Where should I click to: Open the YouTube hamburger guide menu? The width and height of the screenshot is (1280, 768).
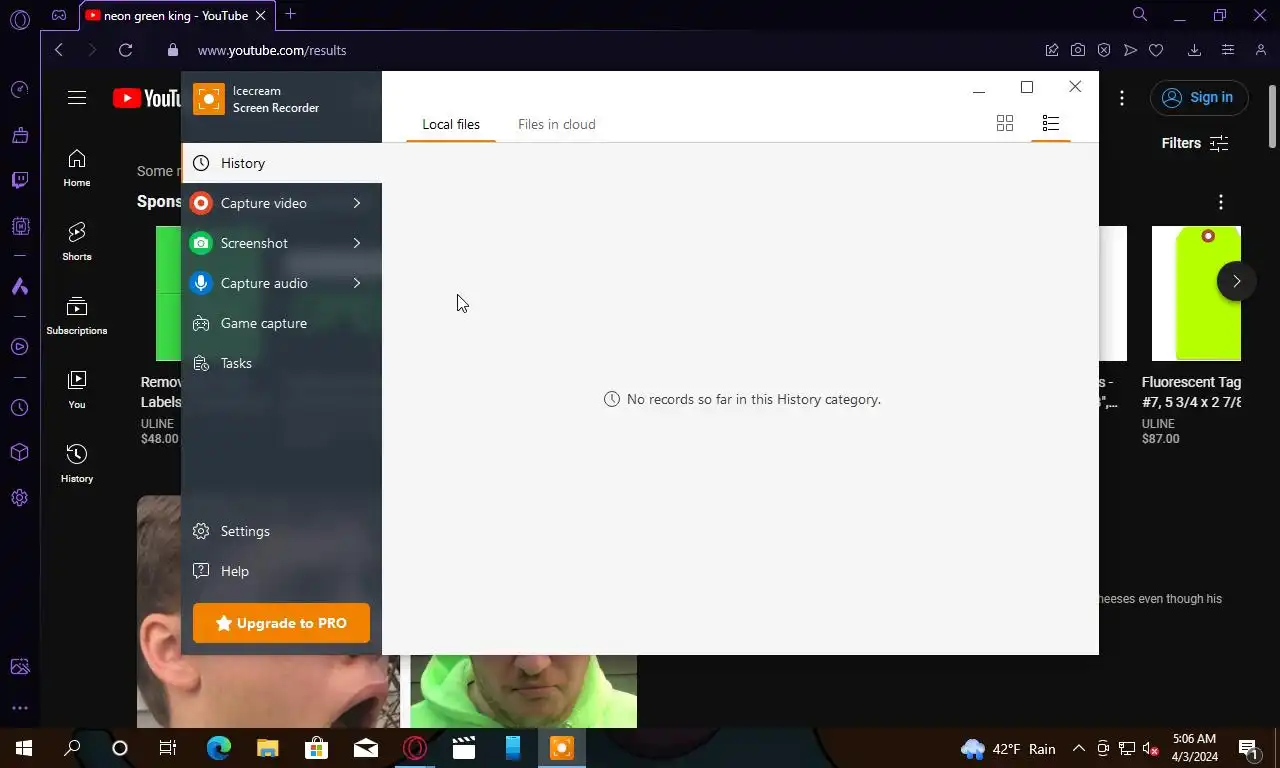coord(77,97)
